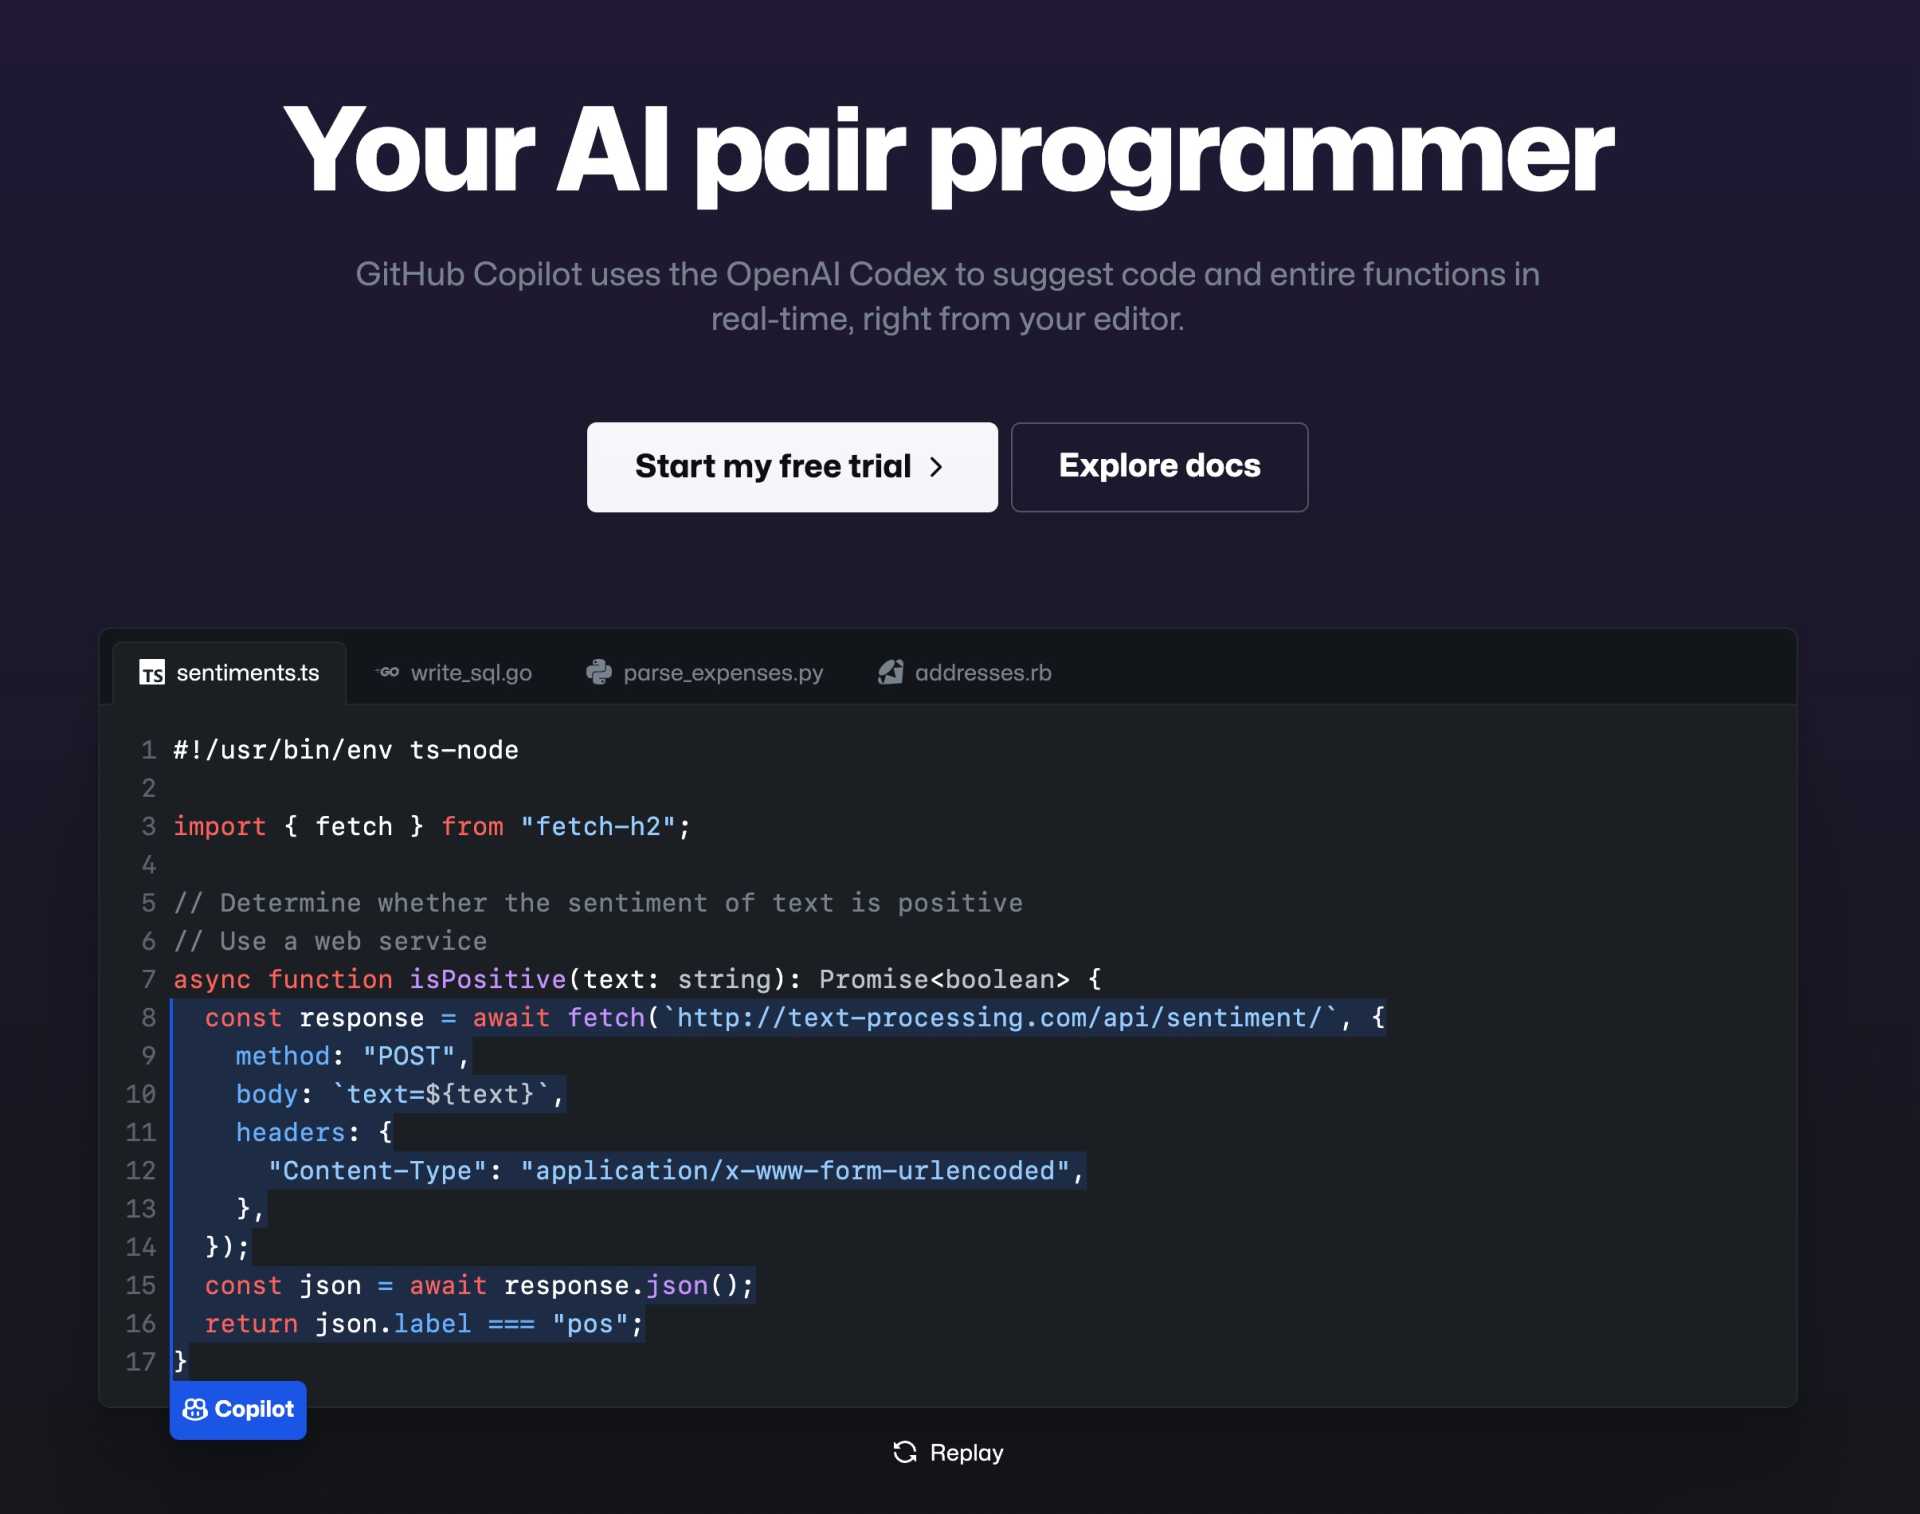Click the "fetch-h2" import string
Image resolution: width=1920 pixels, height=1514 pixels.
pos(598,826)
